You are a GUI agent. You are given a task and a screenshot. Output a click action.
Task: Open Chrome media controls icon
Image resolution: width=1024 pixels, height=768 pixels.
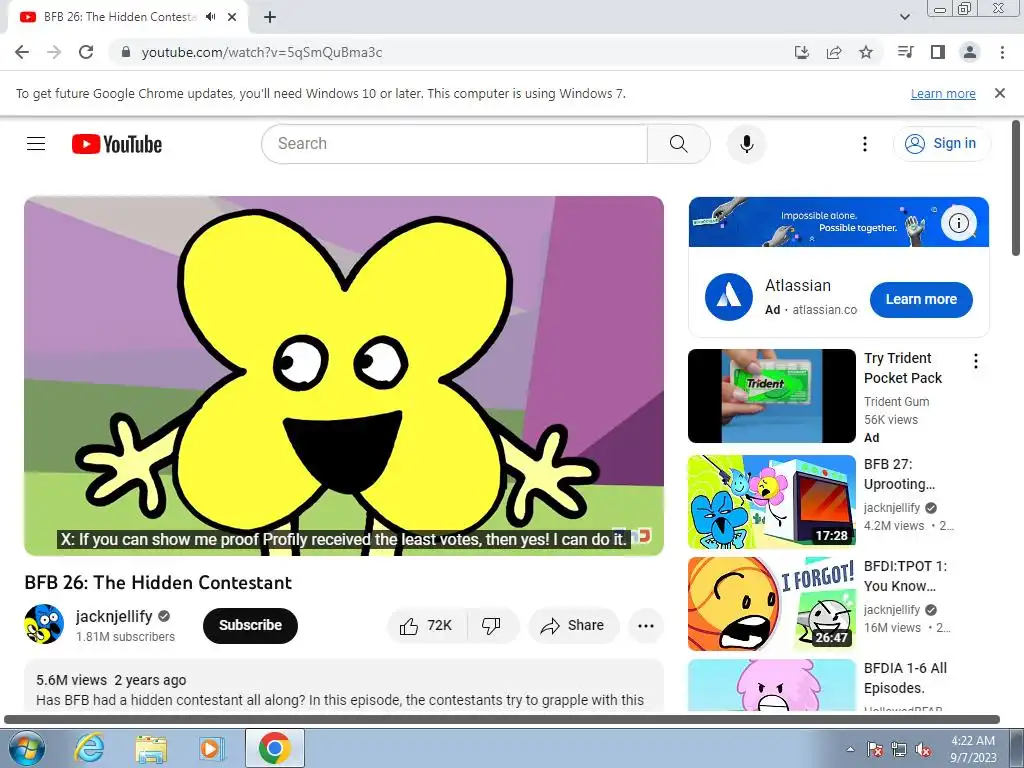[x=906, y=52]
